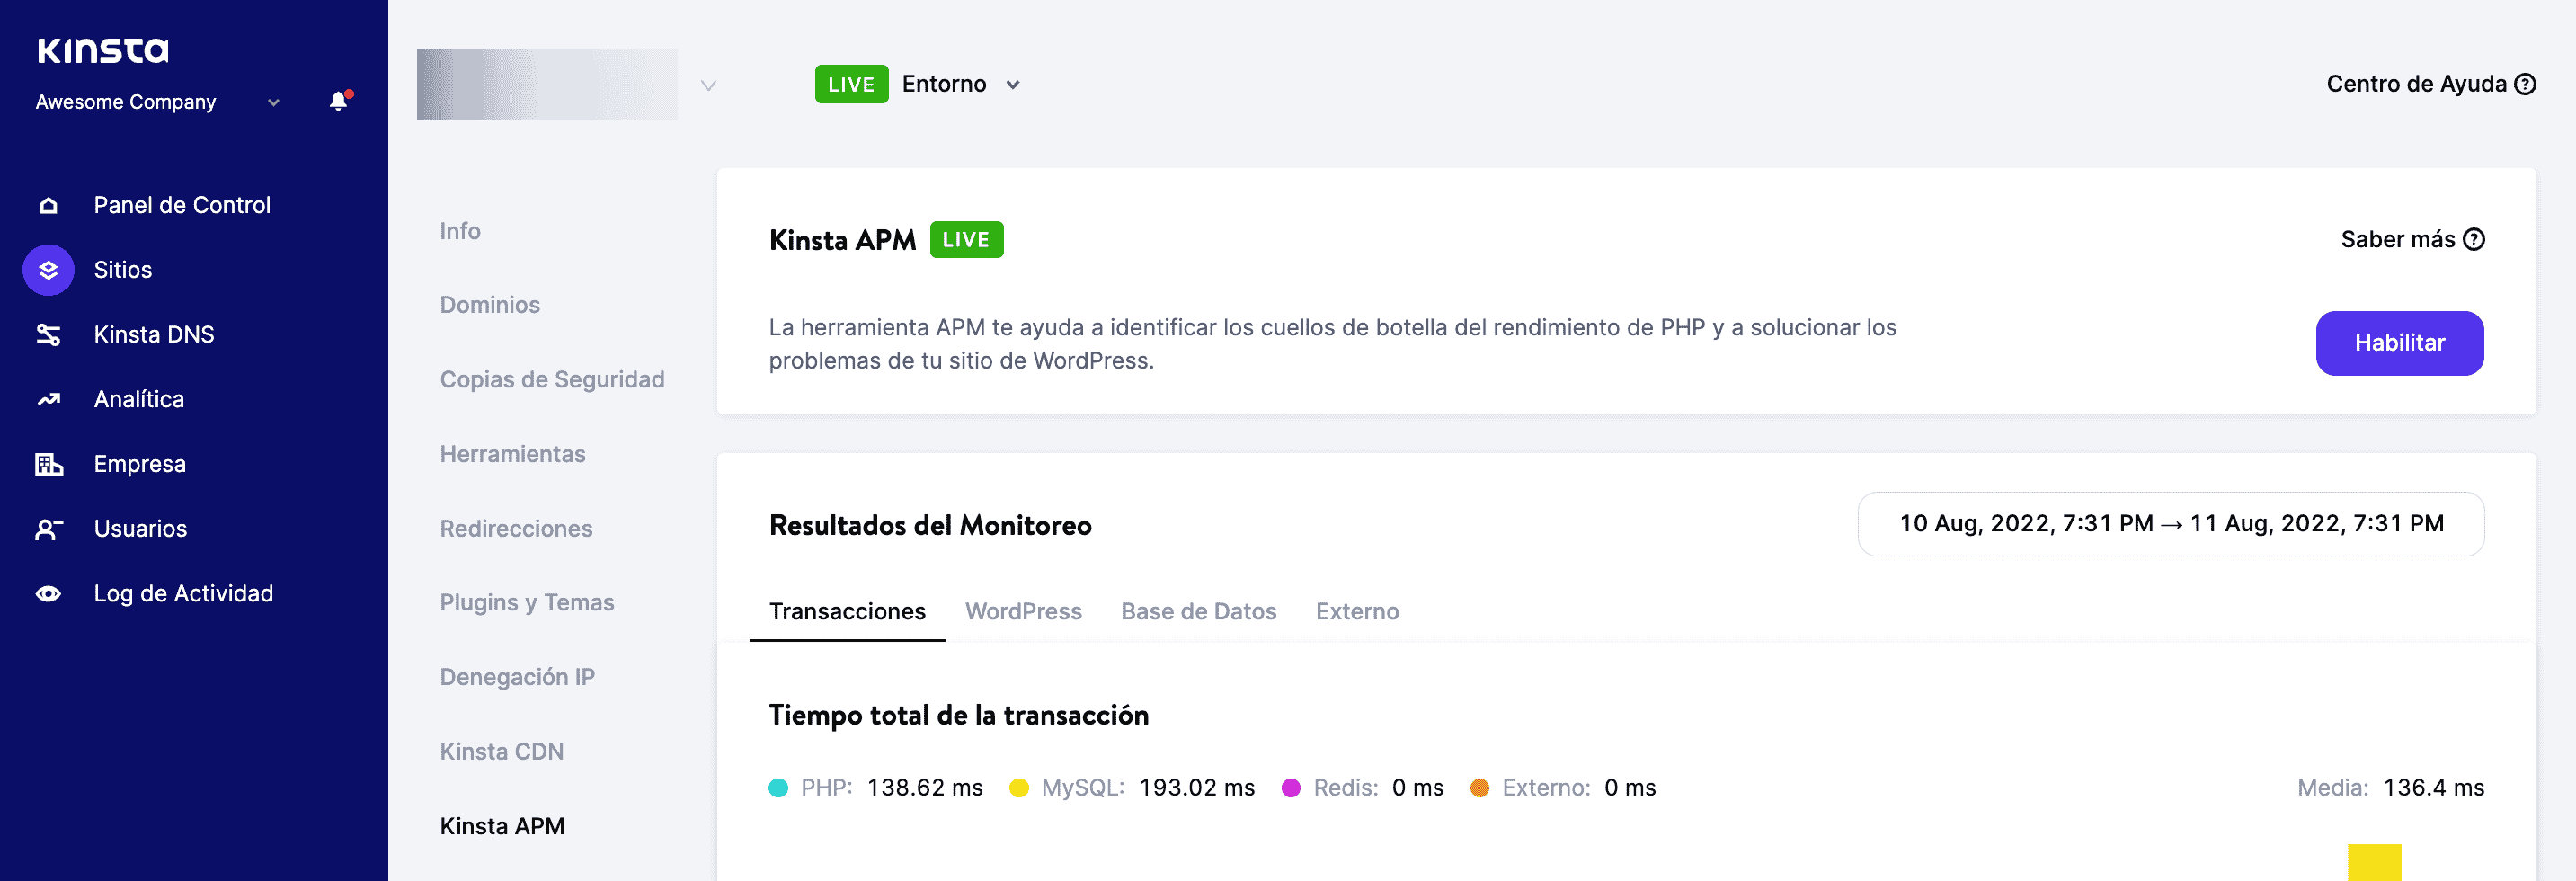Screen dimensions: 2576x881
Task: Click the Analítica chart icon
Action: (x=48, y=399)
